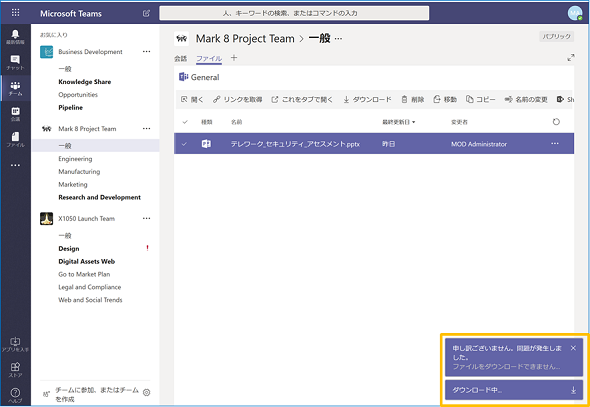
Task: Click Open this in a tab
Action: 302,99
